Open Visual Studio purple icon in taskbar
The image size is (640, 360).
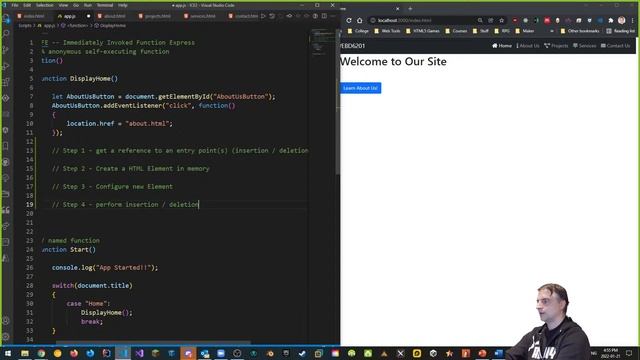pyautogui.click(x=139, y=353)
